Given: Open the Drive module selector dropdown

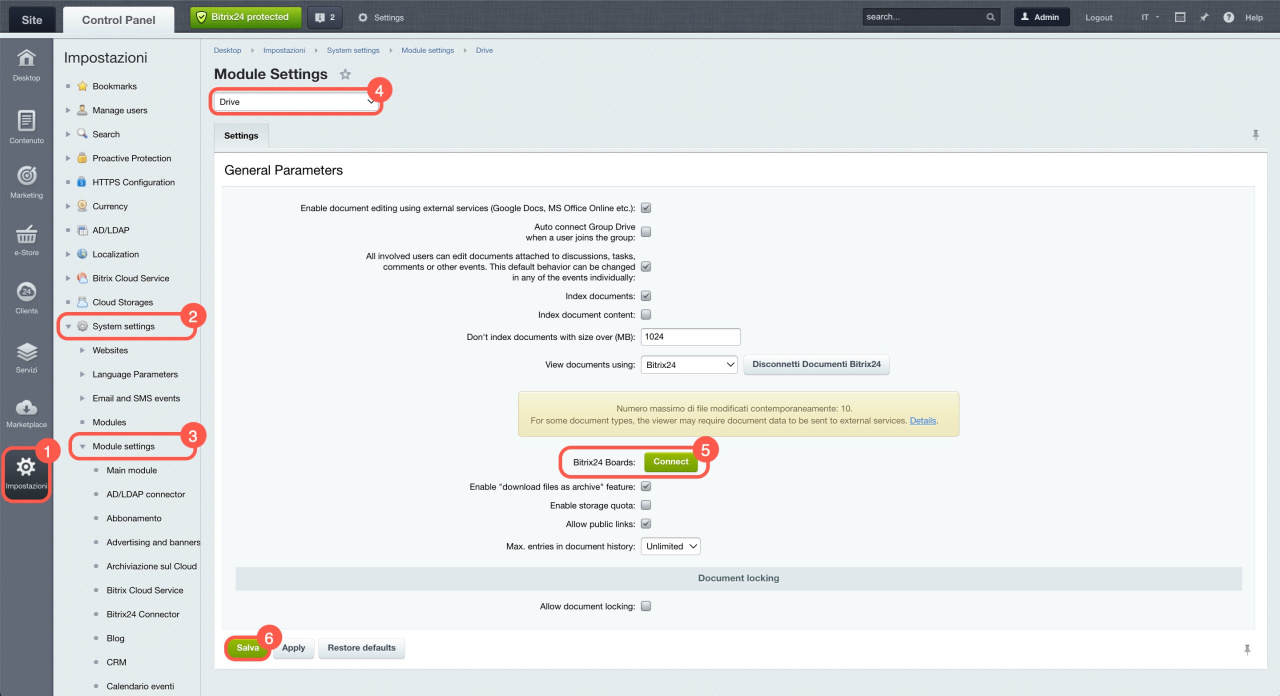Looking at the screenshot, I should [296, 102].
